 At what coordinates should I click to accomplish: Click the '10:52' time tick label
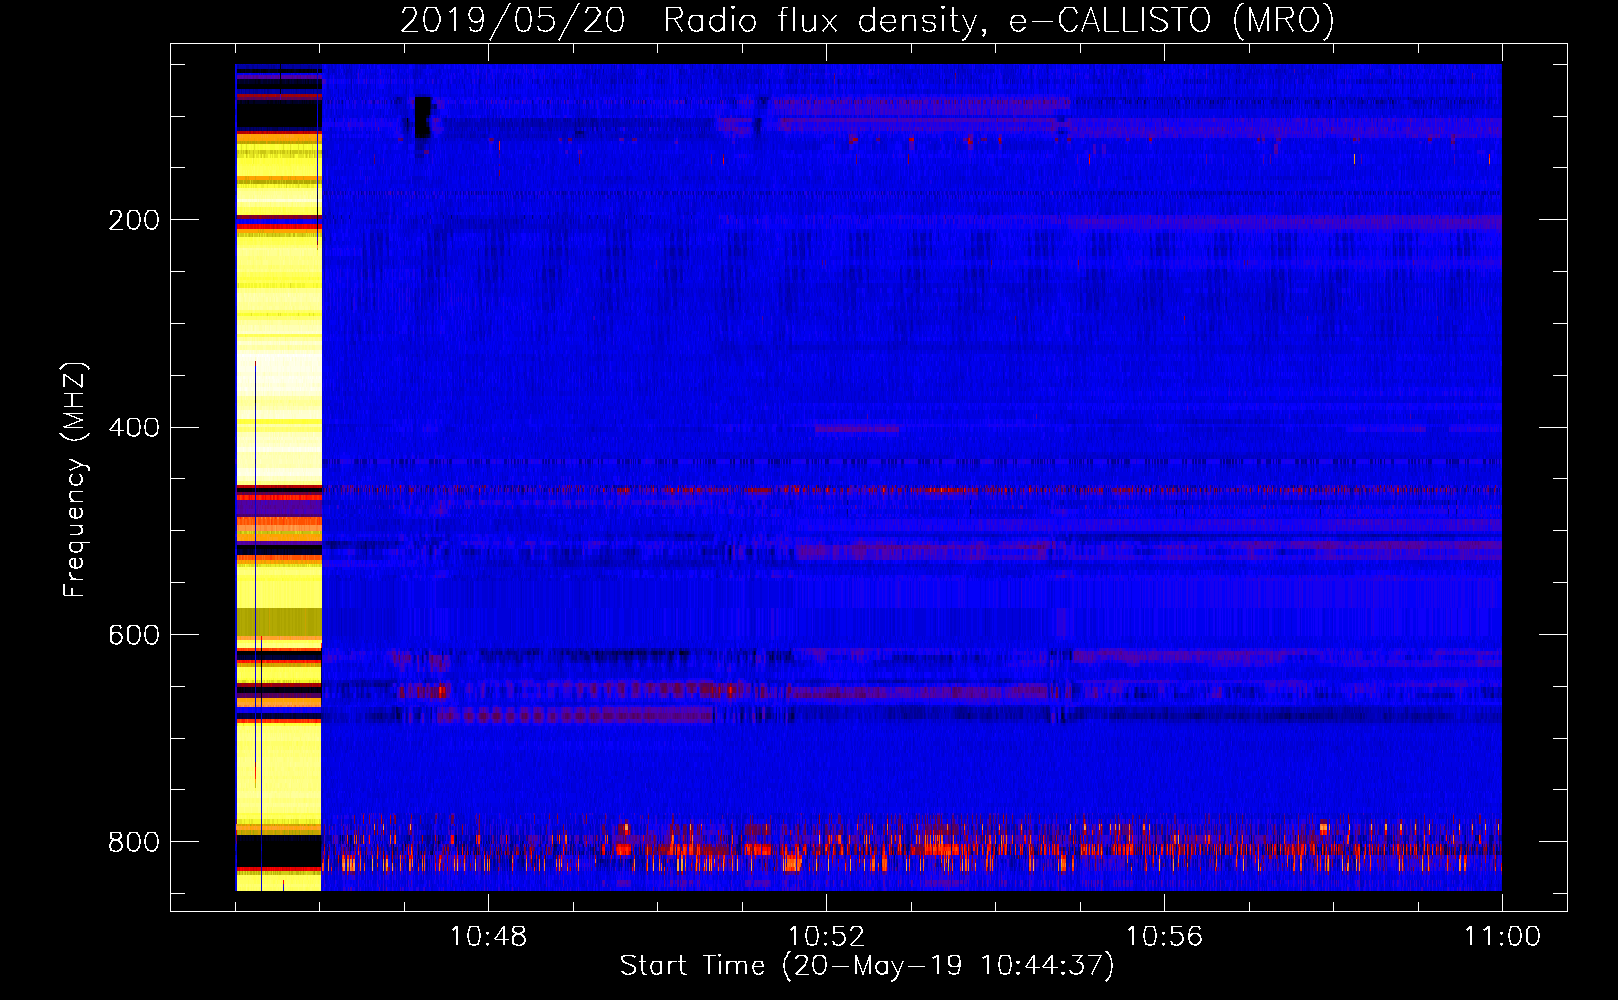point(826,936)
